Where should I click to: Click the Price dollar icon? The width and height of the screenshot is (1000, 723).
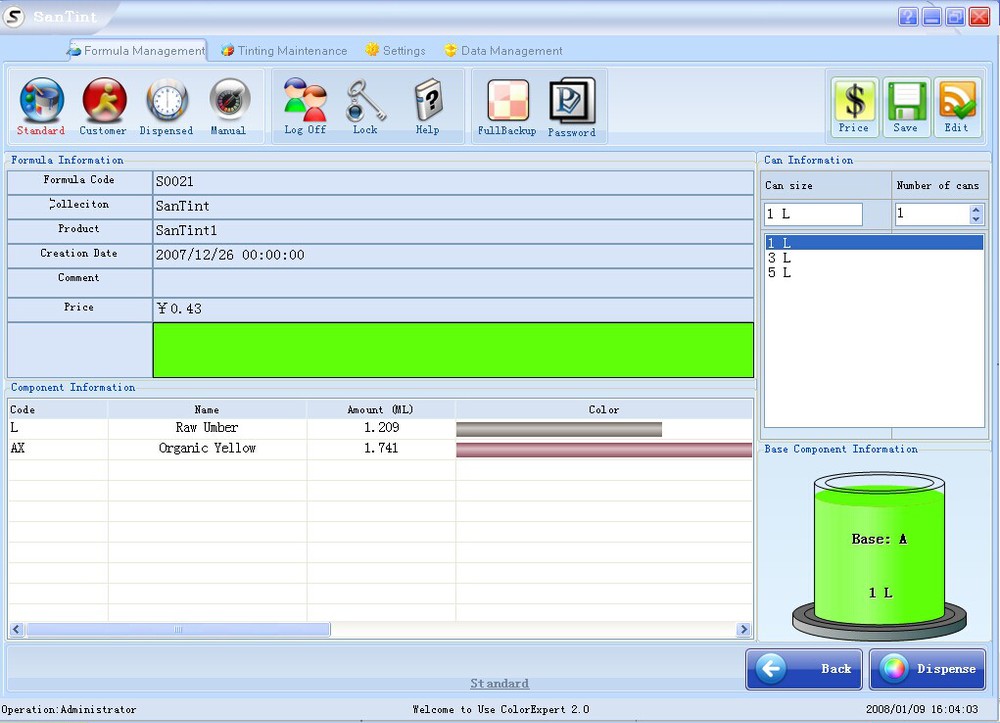854,107
